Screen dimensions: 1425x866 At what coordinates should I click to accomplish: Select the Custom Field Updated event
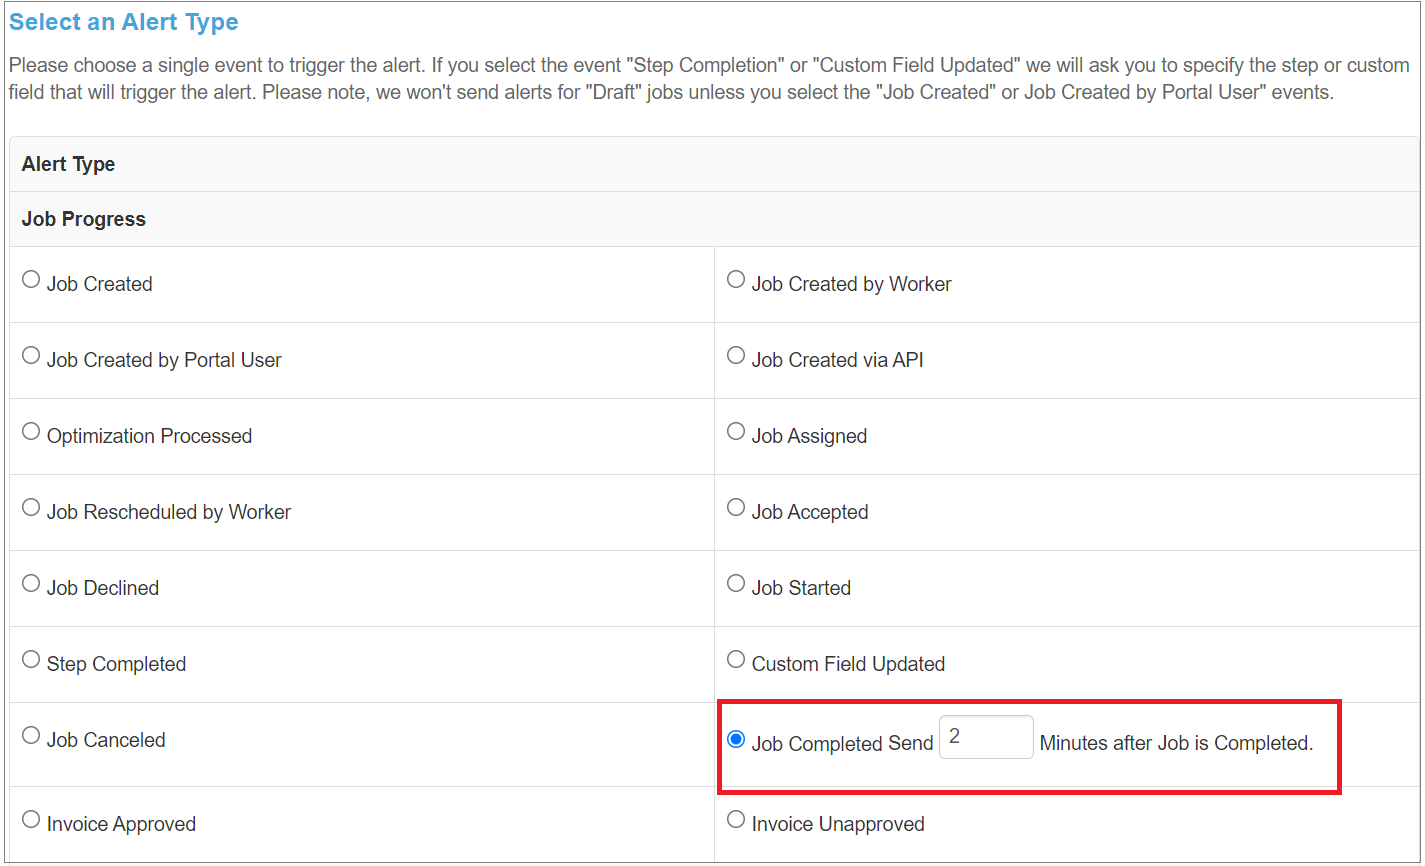click(736, 659)
